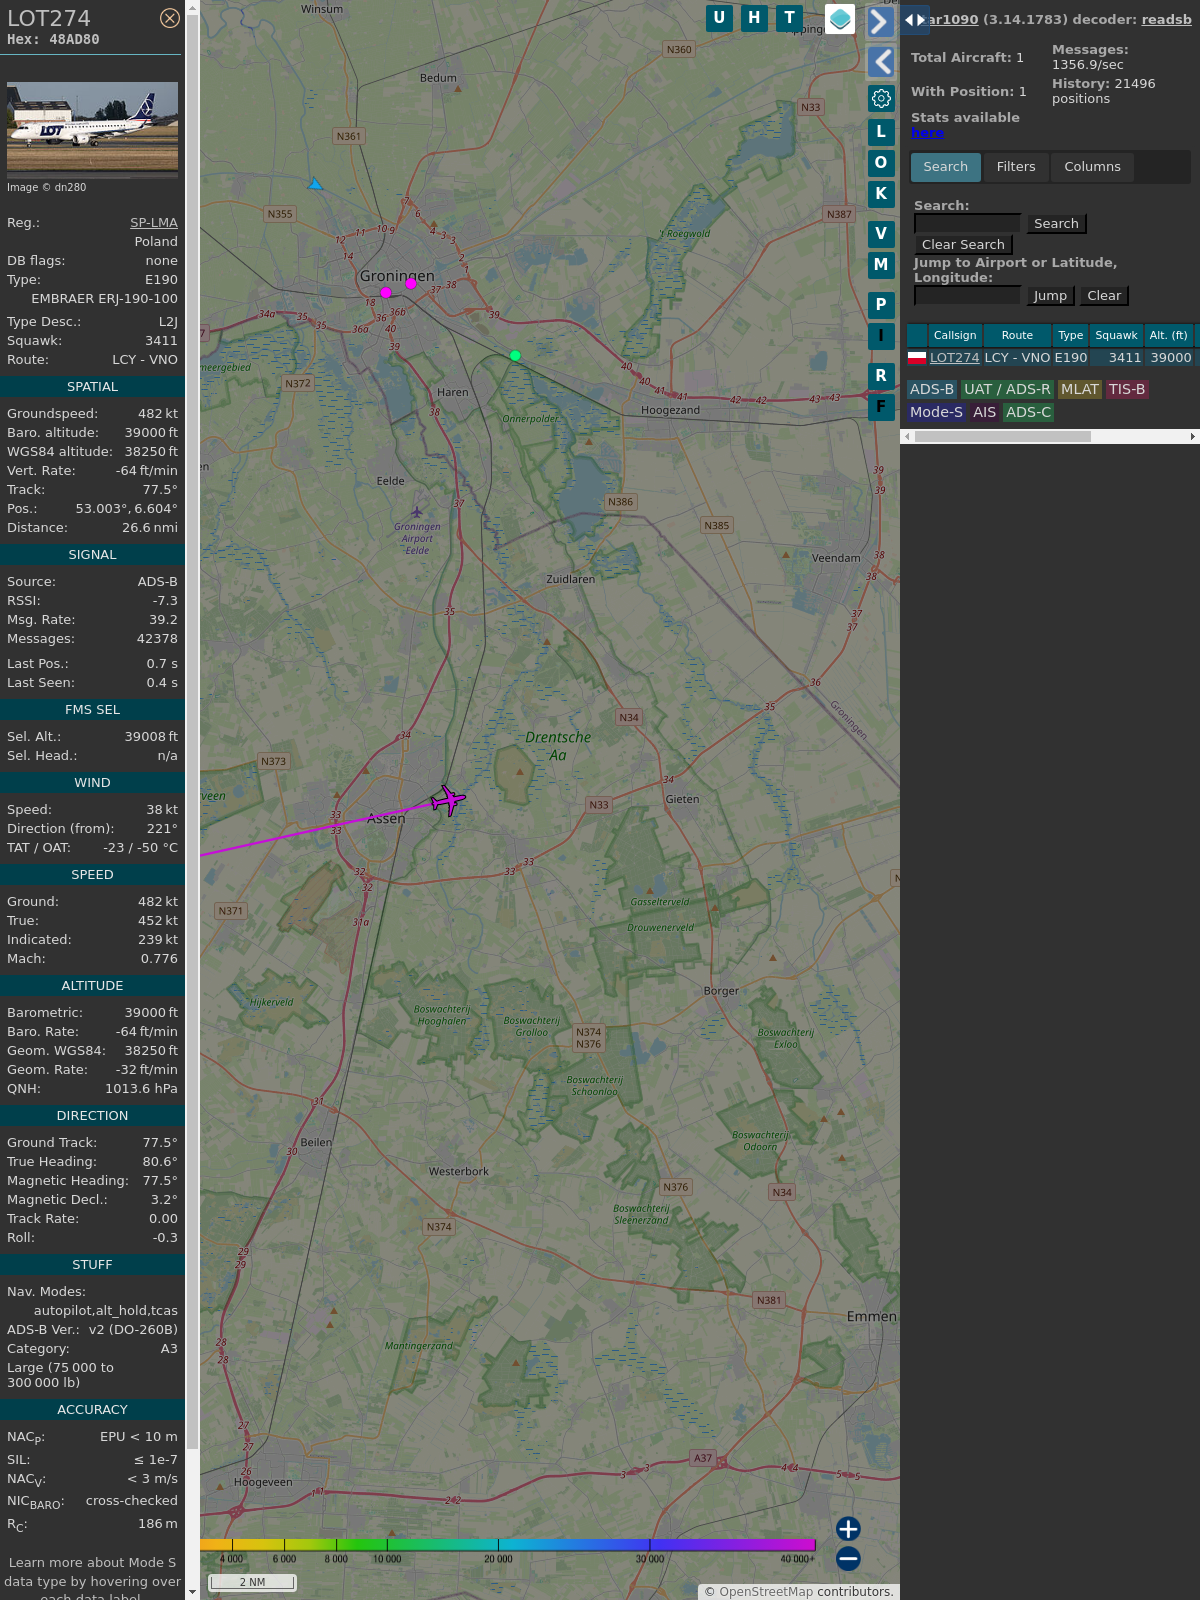This screenshot has height=1600, width=1200.
Task: Toggle the M map button
Action: coord(881,265)
